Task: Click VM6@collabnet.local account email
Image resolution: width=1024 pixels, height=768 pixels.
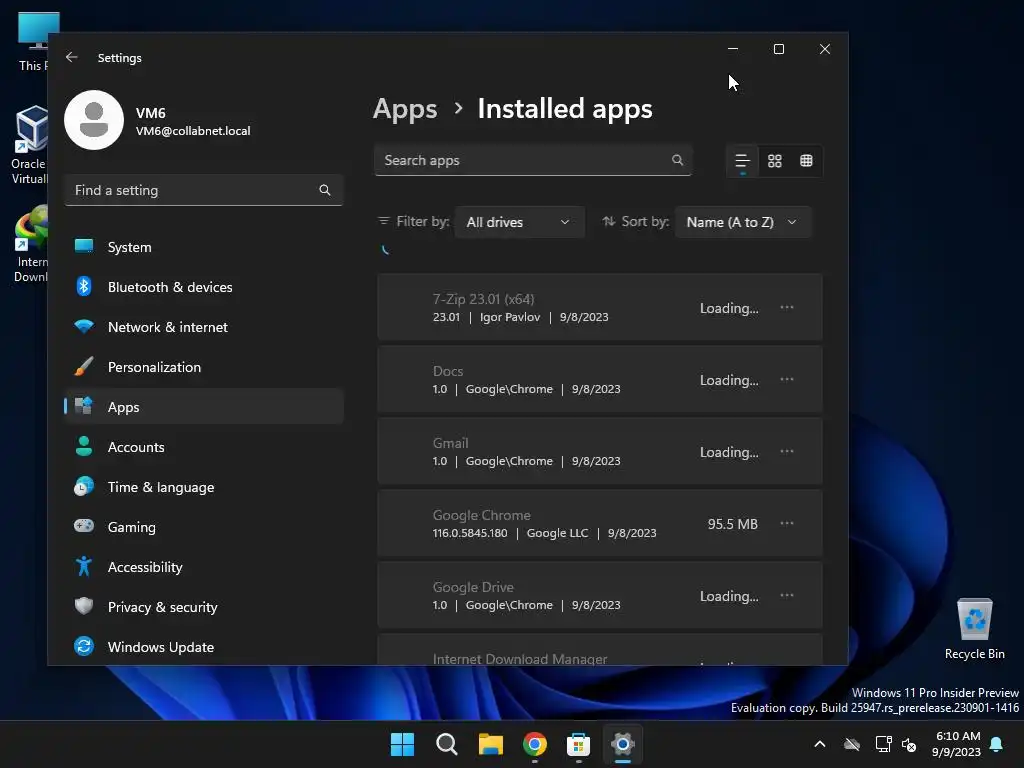Action: click(193, 131)
